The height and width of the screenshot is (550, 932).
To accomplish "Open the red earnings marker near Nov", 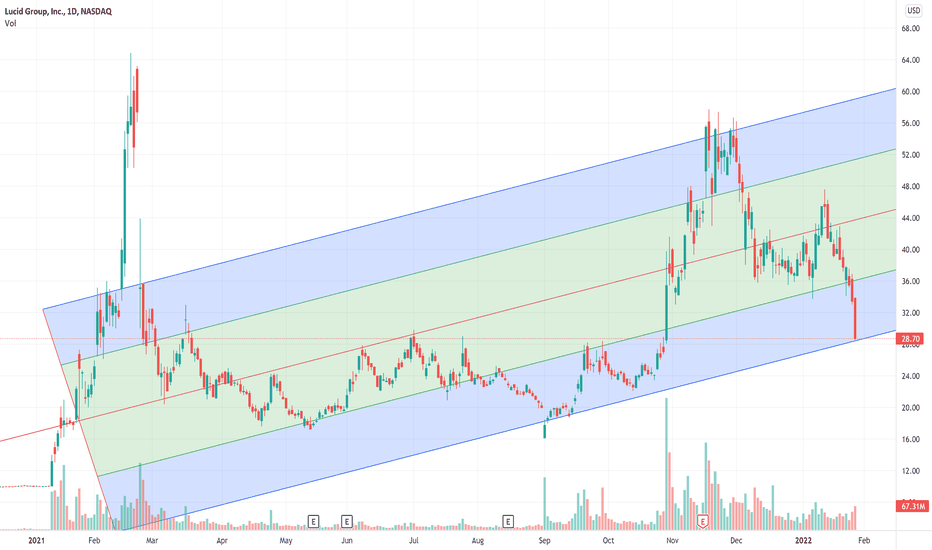I will (x=703, y=521).
